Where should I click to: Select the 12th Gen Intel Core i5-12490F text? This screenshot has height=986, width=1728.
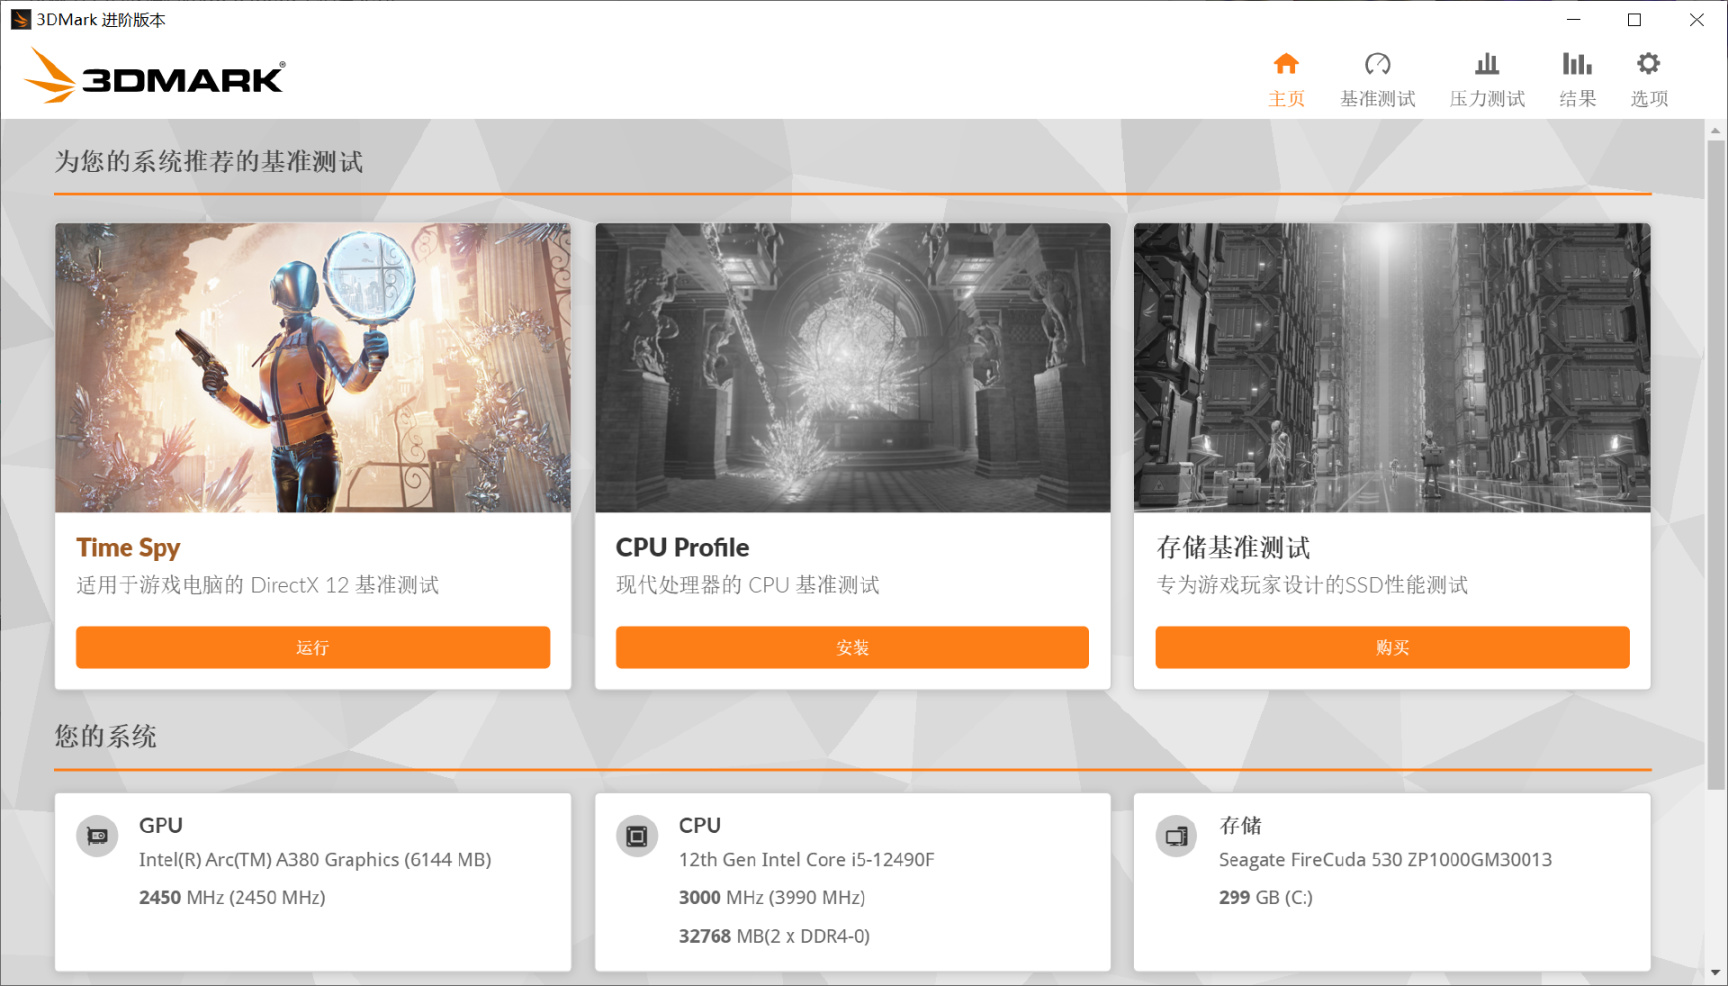tap(806, 860)
